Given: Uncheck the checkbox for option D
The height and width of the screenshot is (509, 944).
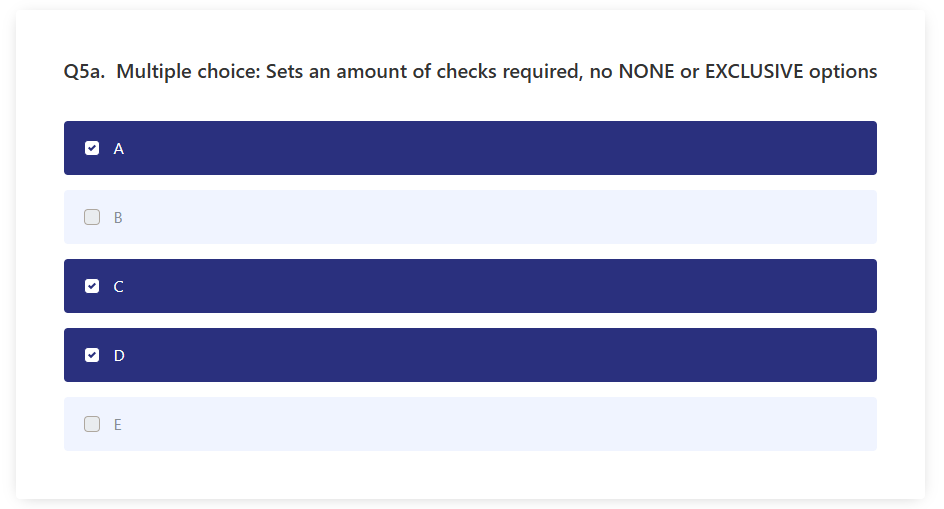Looking at the screenshot, I should pos(92,355).
